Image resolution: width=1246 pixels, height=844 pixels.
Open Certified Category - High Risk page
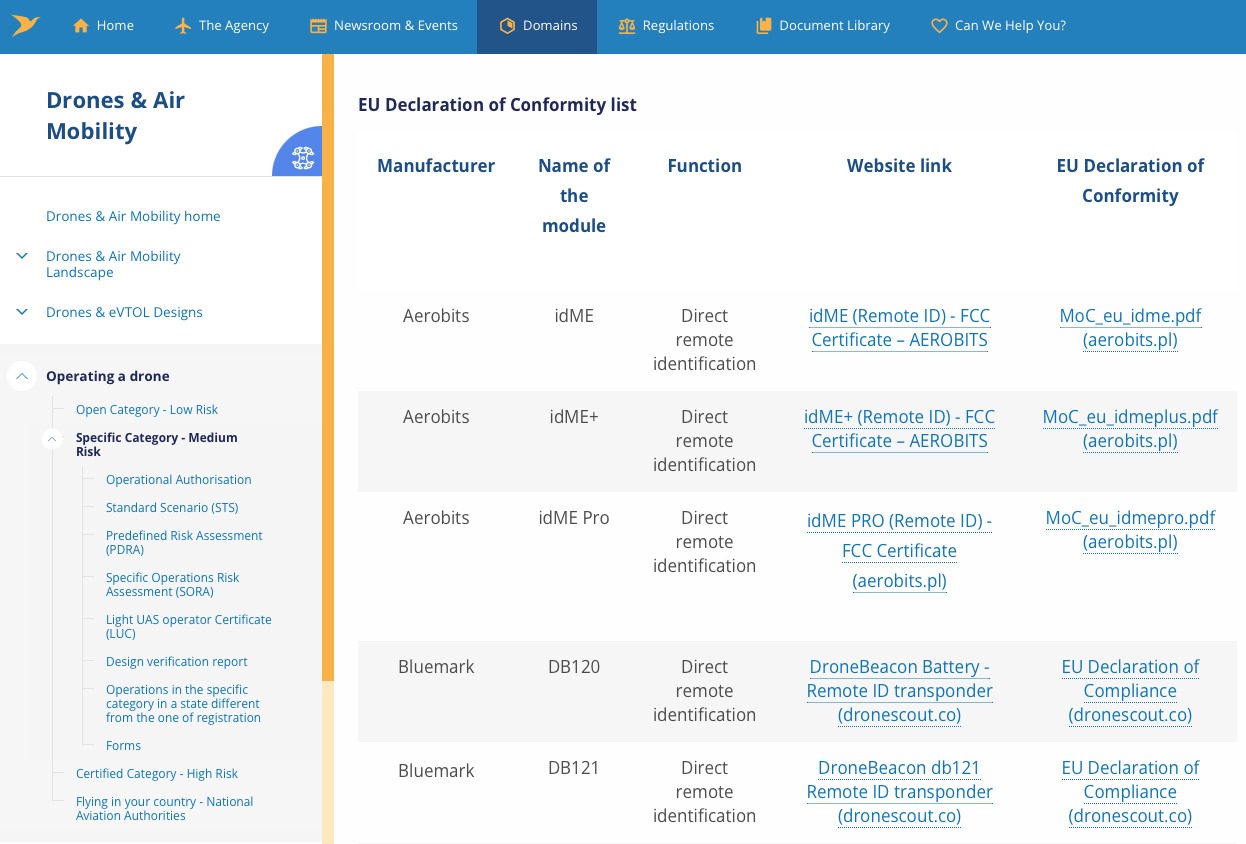tap(157, 774)
